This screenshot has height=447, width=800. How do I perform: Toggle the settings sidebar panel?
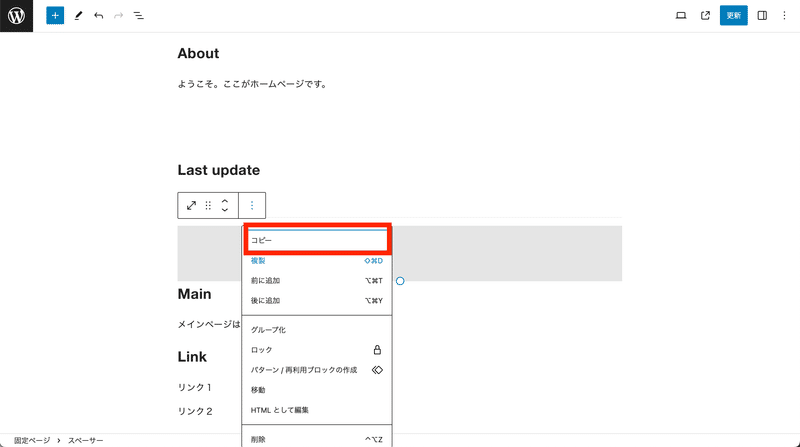(762, 16)
